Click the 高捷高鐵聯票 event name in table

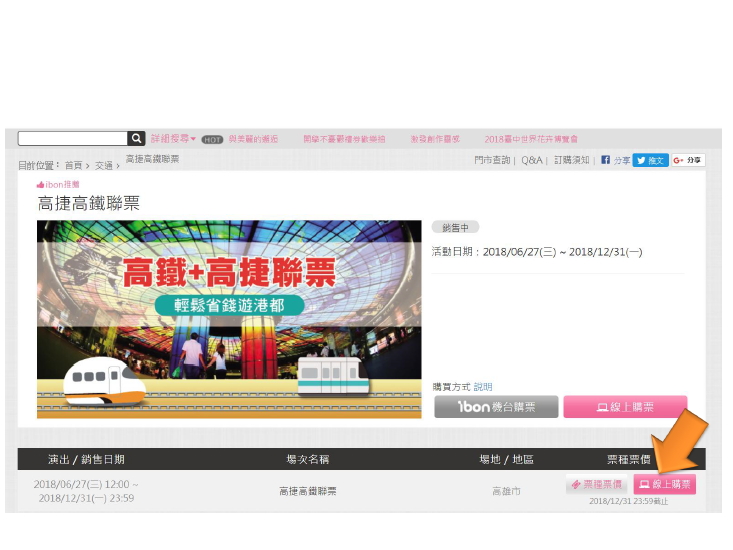click(x=307, y=491)
